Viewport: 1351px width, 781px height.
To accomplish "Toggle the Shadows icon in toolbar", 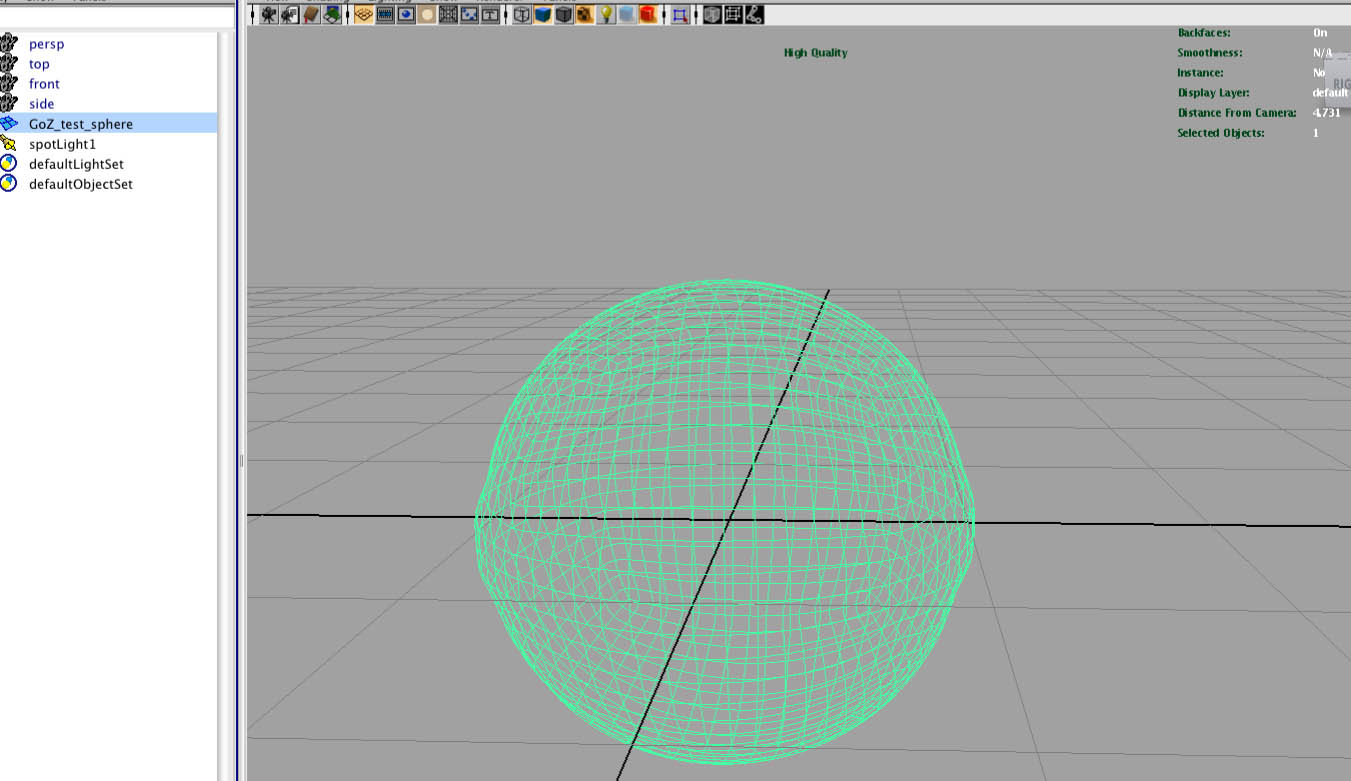I will pyautogui.click(x=627, y=15).
